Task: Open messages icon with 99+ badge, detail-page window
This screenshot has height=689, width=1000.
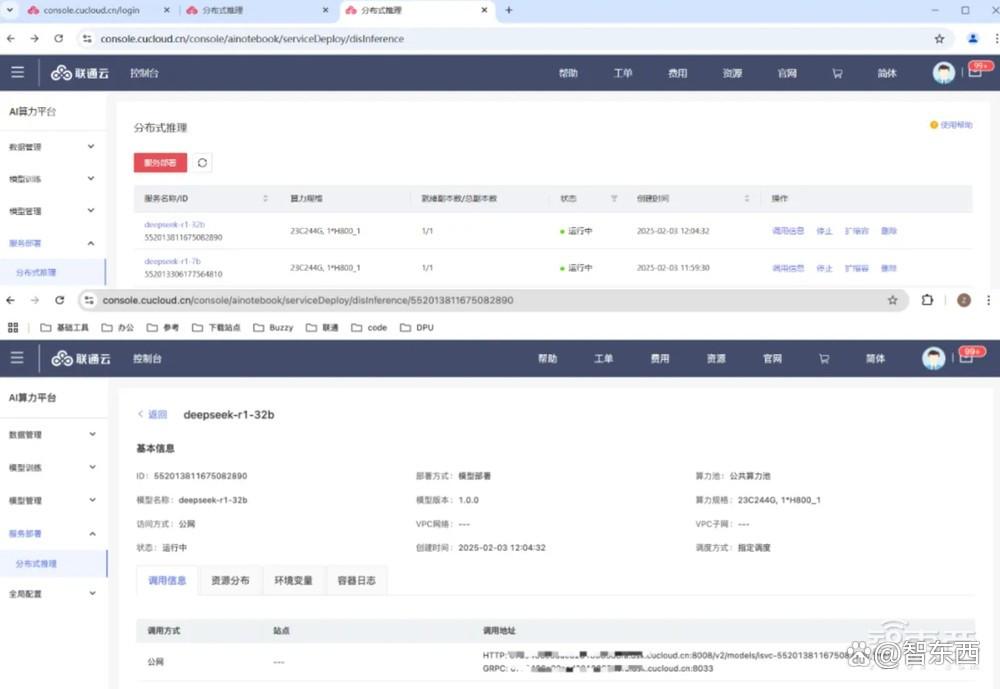Action: click(966, 357)
